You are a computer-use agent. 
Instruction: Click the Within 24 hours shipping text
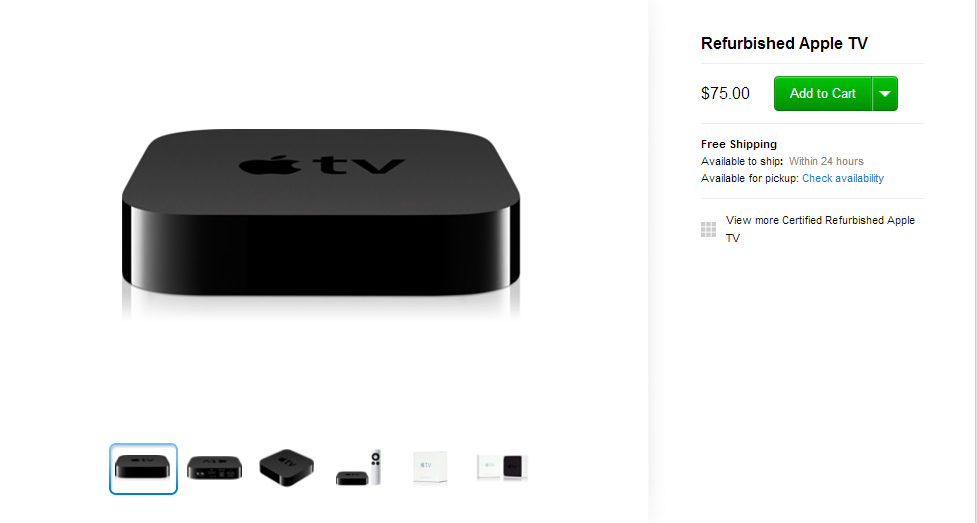[826, 161]
